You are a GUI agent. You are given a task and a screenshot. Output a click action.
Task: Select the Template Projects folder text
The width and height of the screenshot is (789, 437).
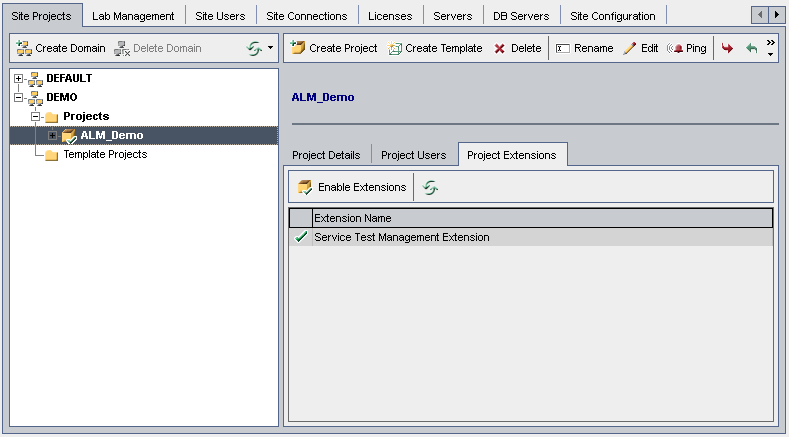click(105, 154)
